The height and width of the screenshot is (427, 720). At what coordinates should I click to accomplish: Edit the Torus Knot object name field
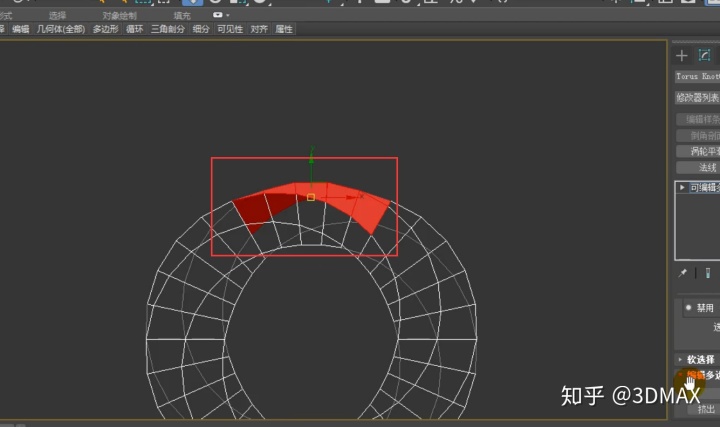click(x=697, y=77)
